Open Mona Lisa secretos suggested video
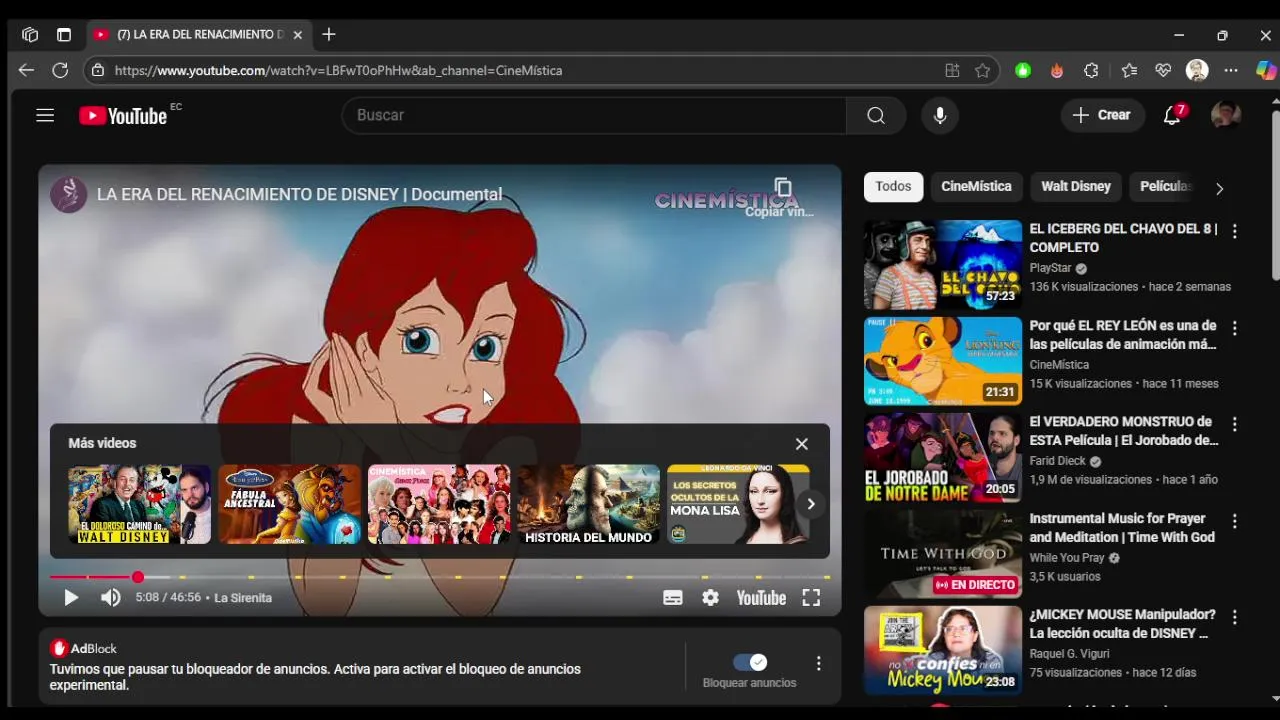 (738, 504)
